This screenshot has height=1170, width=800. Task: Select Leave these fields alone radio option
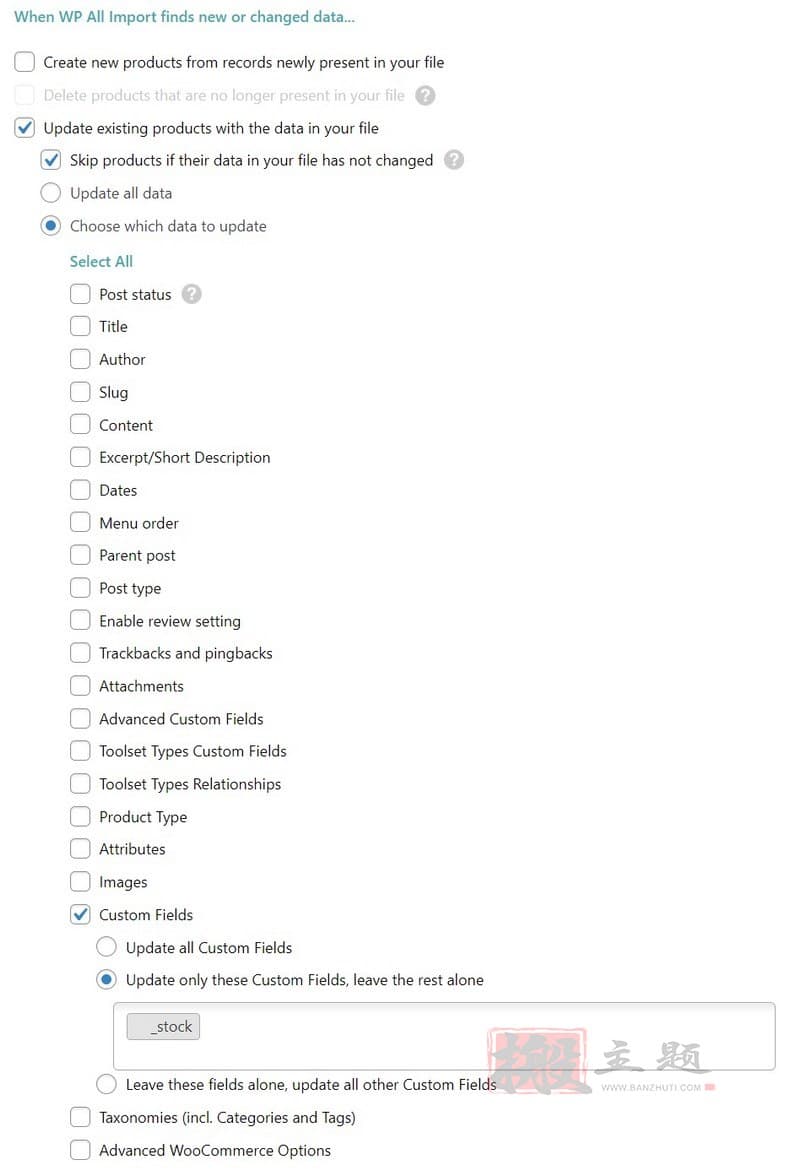click(107, 1084)
